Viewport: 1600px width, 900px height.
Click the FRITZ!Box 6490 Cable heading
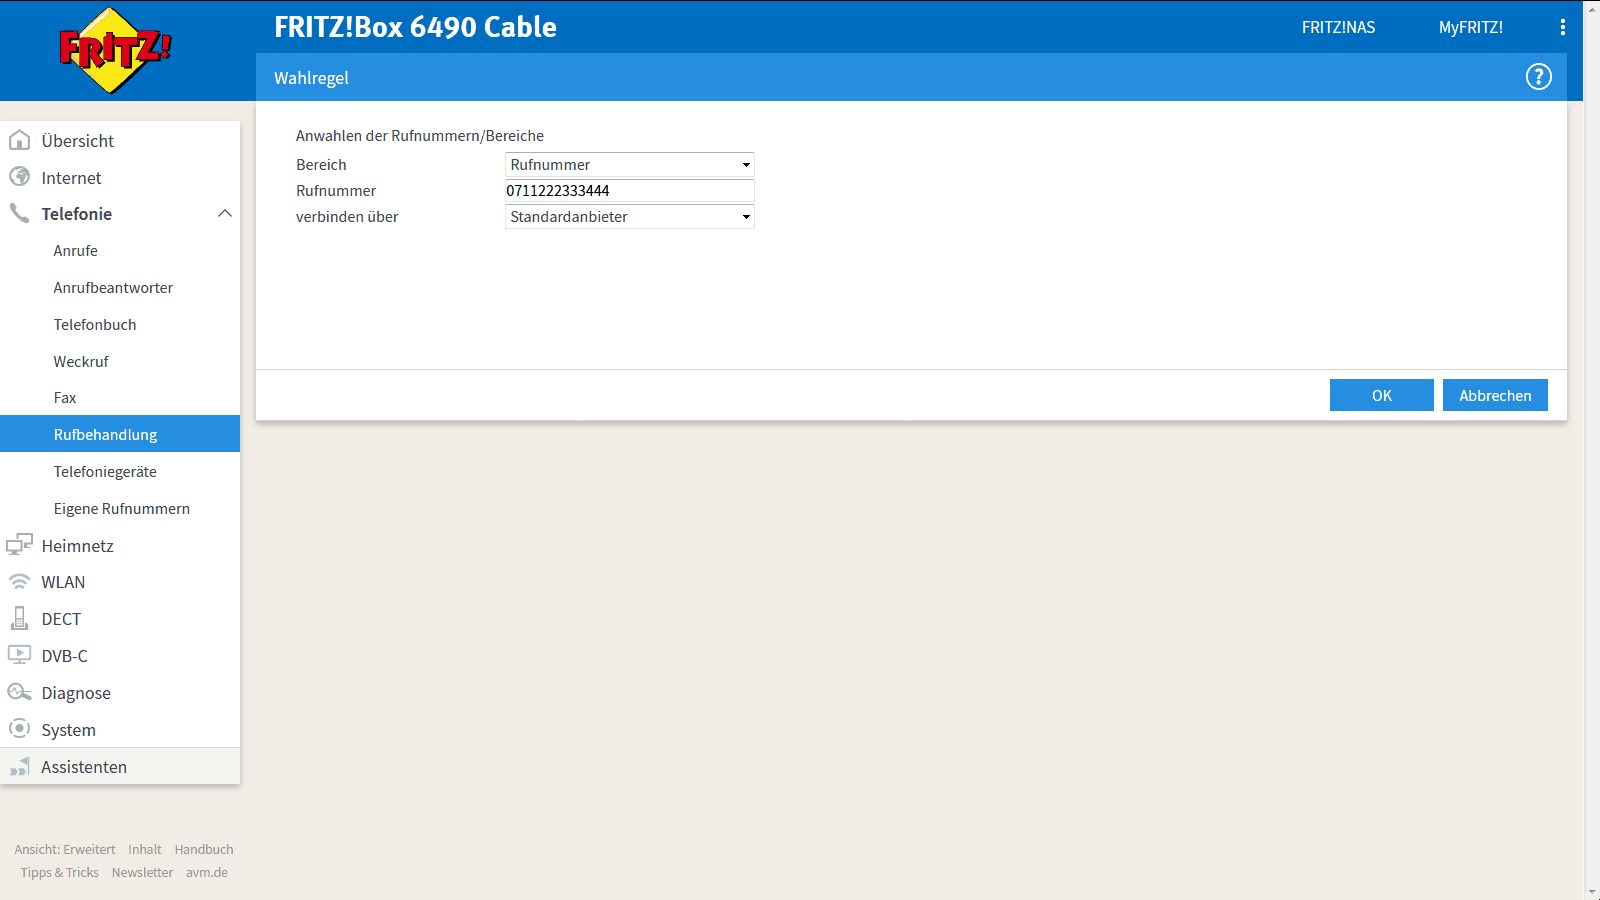pos(415,27)
